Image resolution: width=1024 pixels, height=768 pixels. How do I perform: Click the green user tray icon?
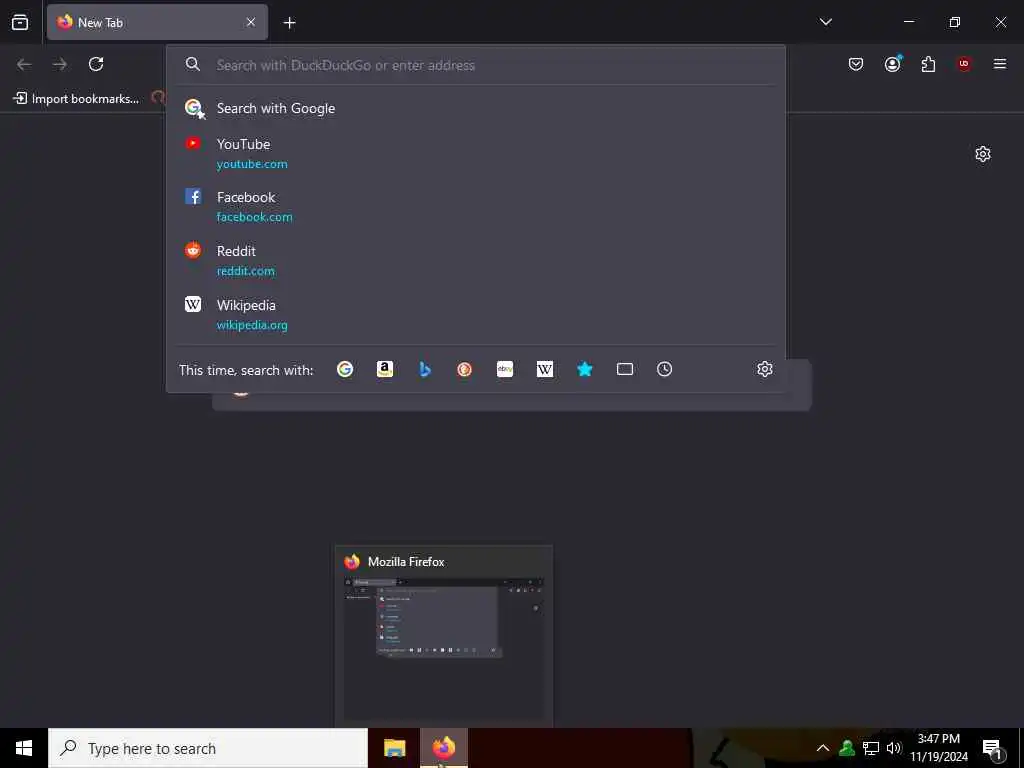[847, 748]
